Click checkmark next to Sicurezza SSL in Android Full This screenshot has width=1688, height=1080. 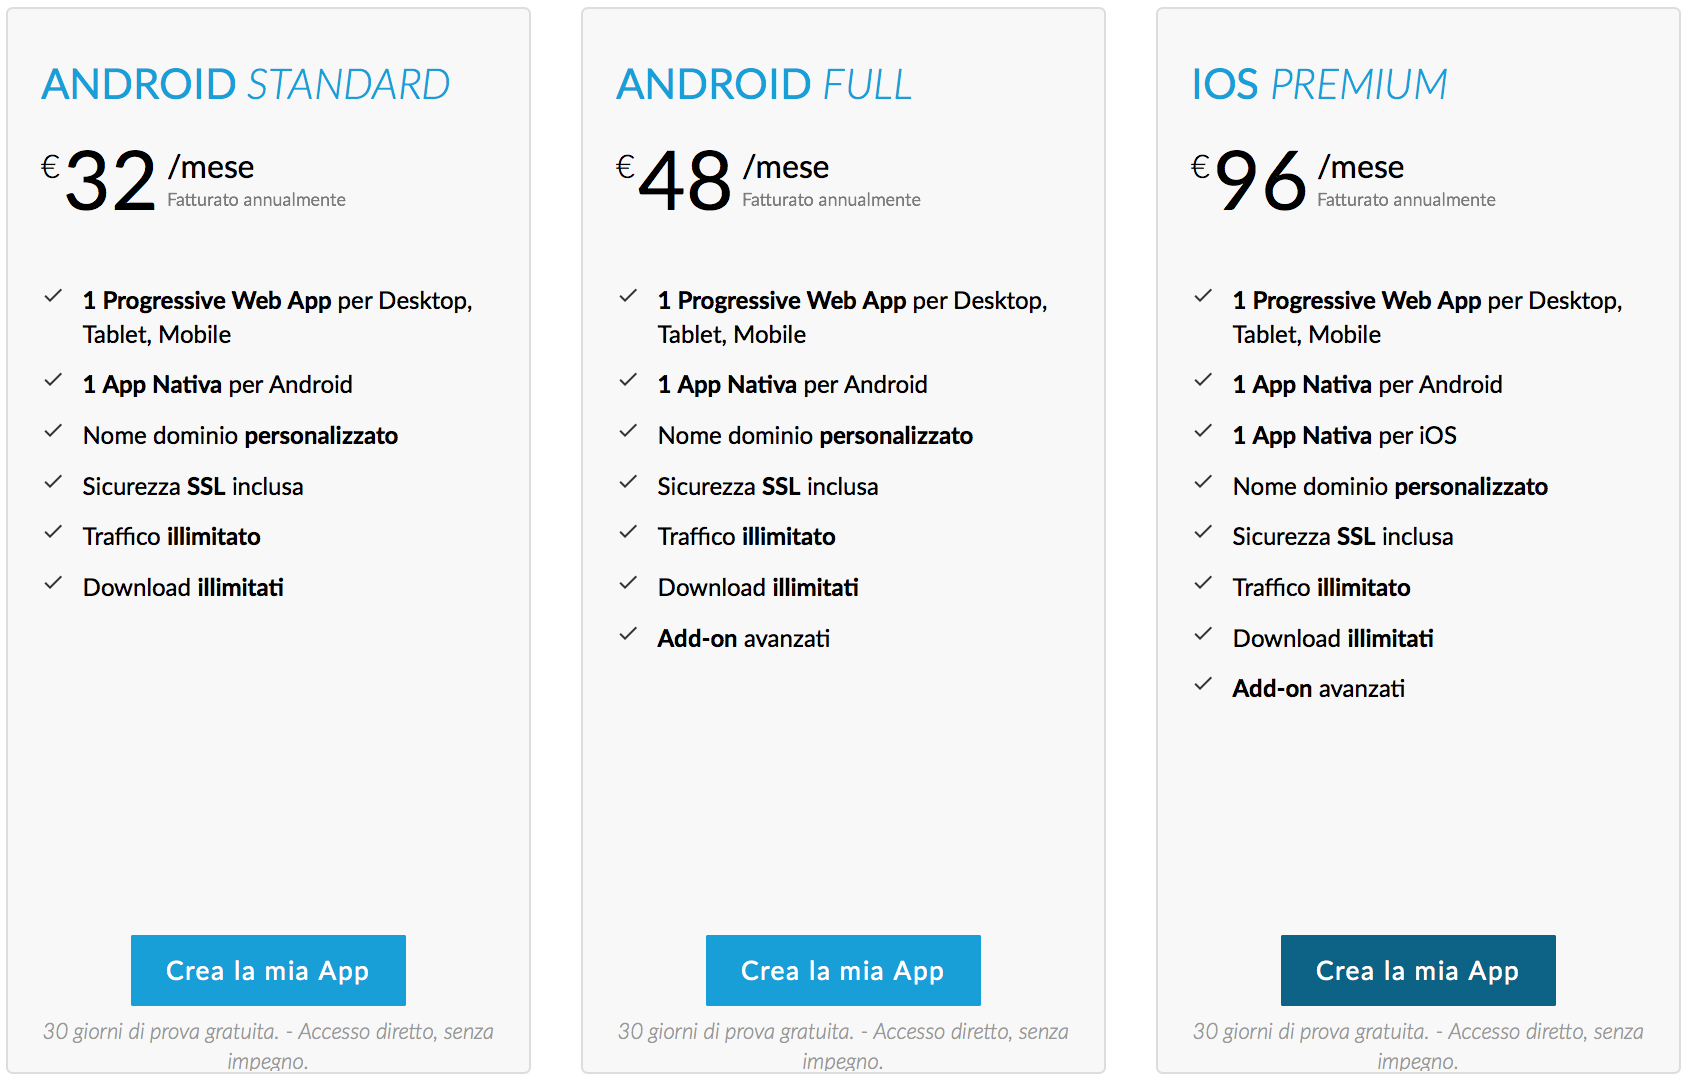pos(628,483)
